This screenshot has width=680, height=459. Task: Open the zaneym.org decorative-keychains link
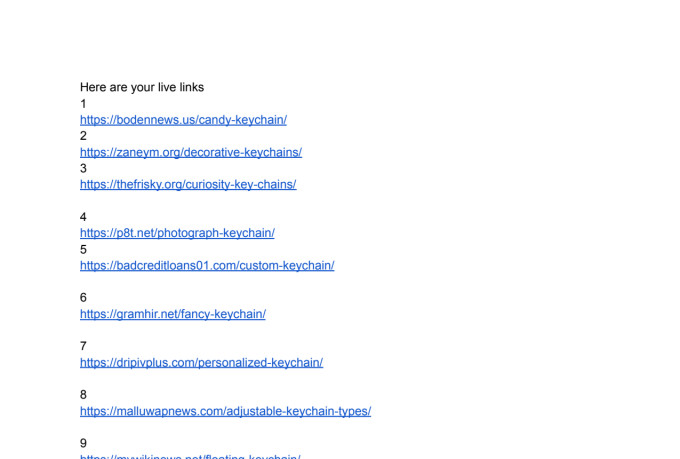(x=191, y=152)
